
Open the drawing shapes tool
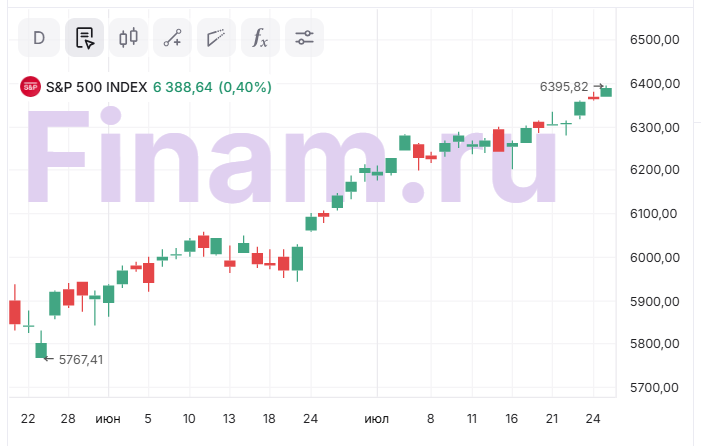pos(216,39)
